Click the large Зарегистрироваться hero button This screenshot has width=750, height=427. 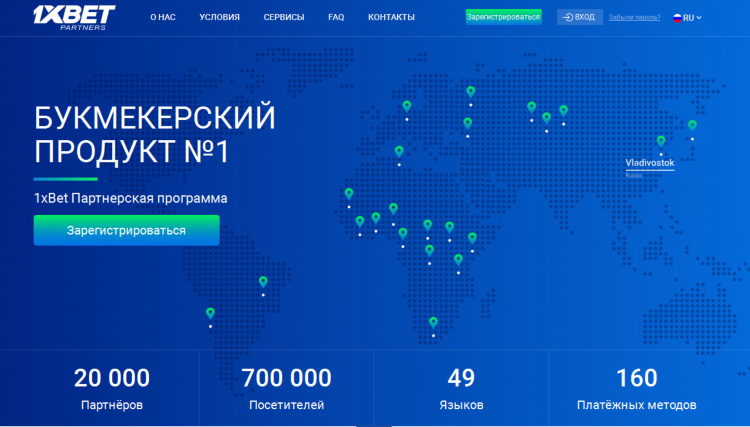tap(127, 230)
